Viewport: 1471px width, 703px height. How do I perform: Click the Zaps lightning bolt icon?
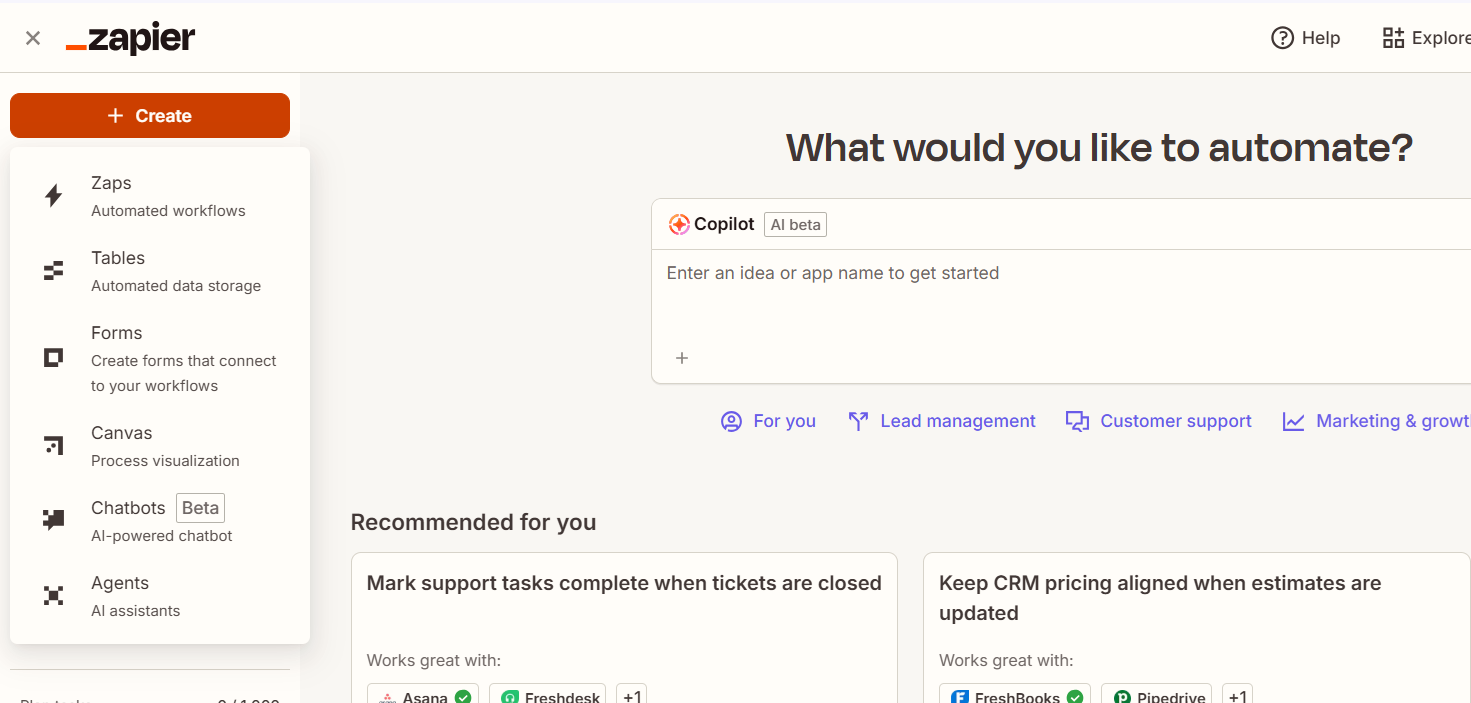(54, 196)
